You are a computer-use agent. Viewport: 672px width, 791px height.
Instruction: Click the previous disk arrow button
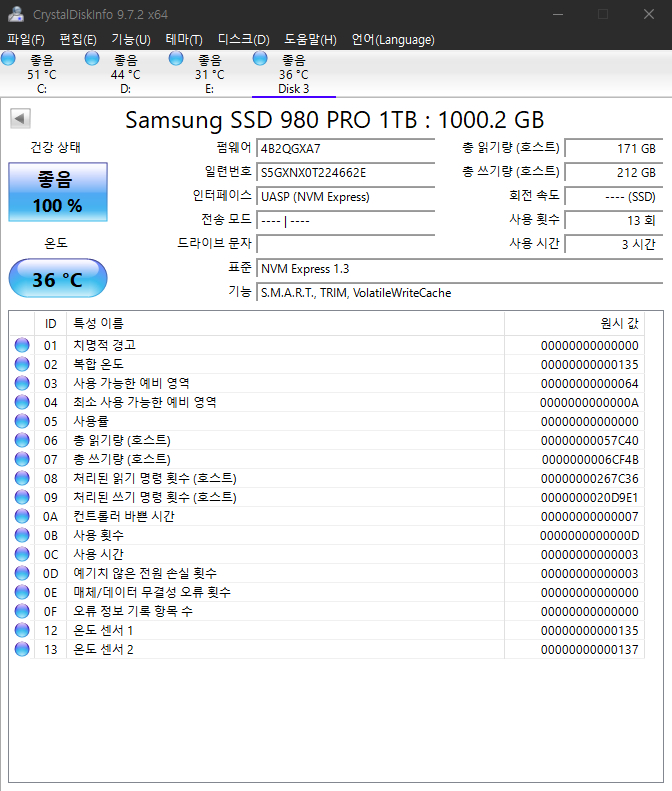click(20, 119)
